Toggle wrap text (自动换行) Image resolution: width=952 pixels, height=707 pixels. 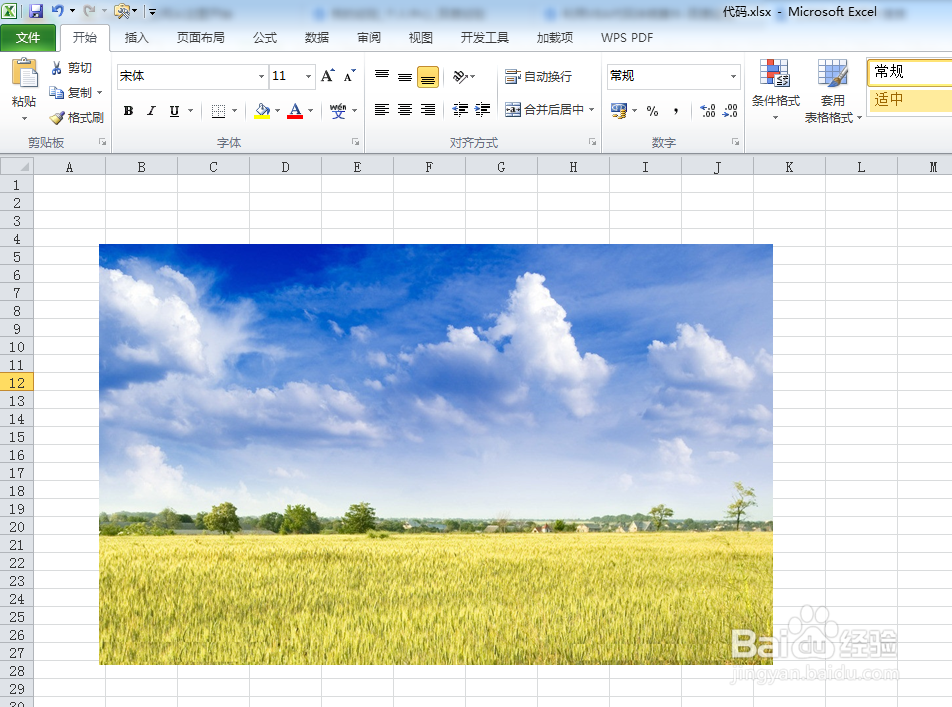[x=539, y=77]
